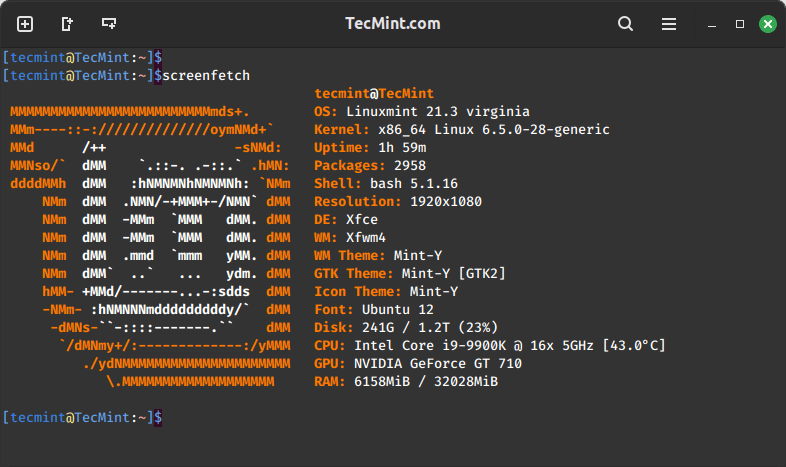This screenshot has width=786, height=467.
Task: Add a terminal below using the toolbar icon
Action: pyautogui.click(x=108, y=23)
